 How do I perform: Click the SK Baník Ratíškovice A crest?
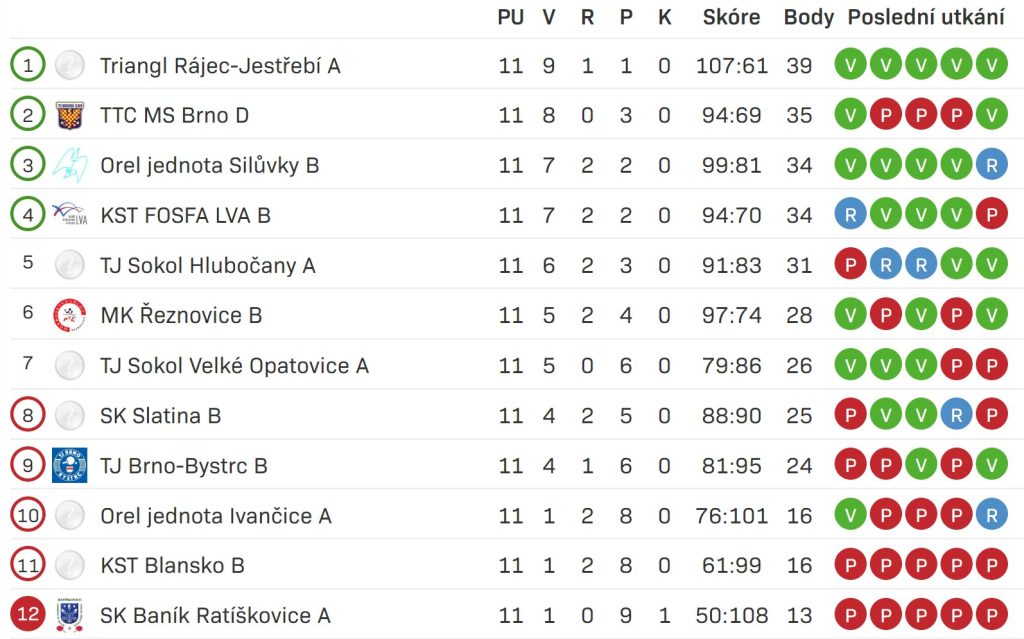(x=70, y=615)
